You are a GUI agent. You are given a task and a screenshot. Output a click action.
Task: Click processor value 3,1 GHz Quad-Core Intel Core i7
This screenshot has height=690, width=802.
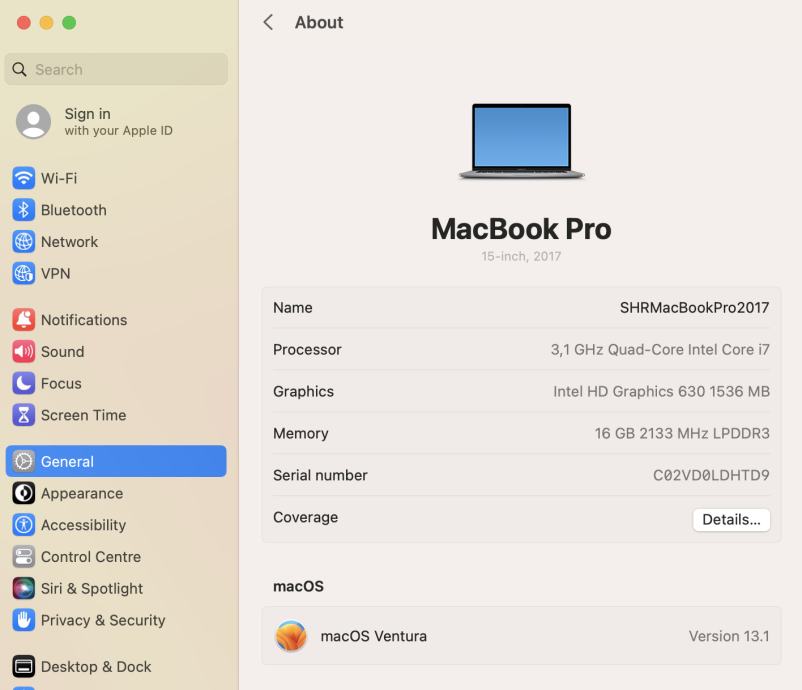(660, 349)
